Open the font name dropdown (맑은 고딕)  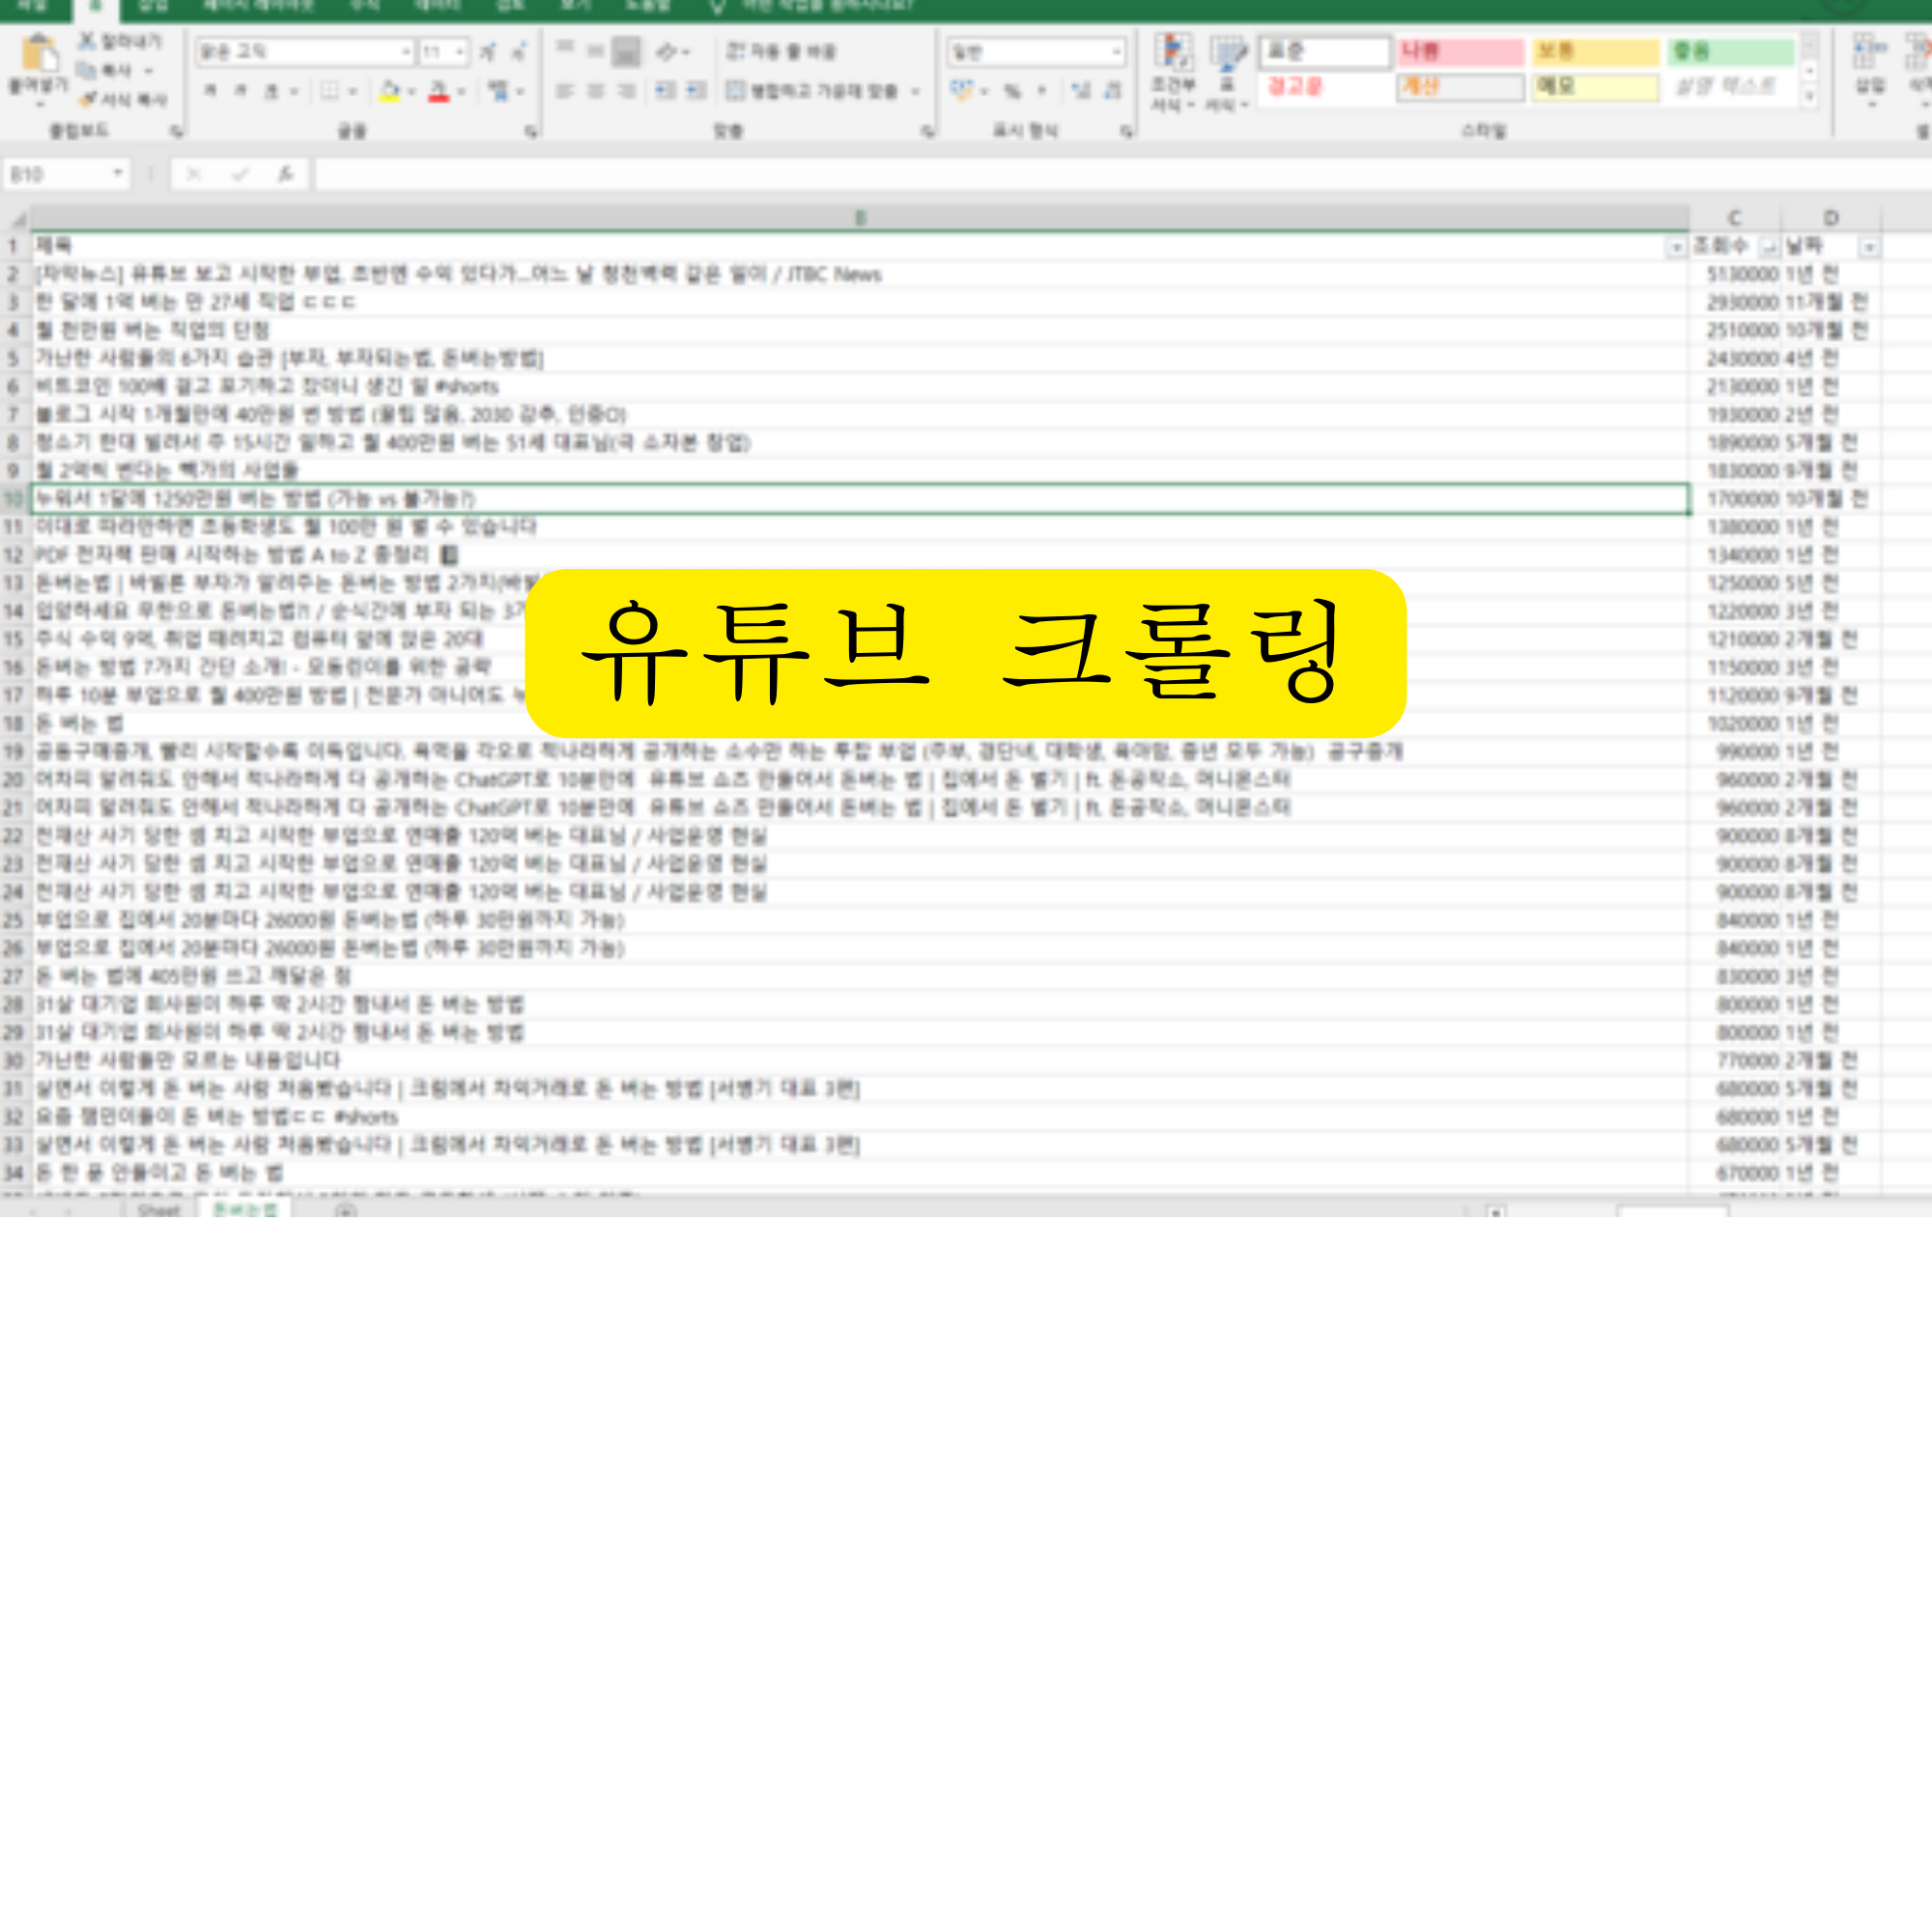tap(406, 51)
